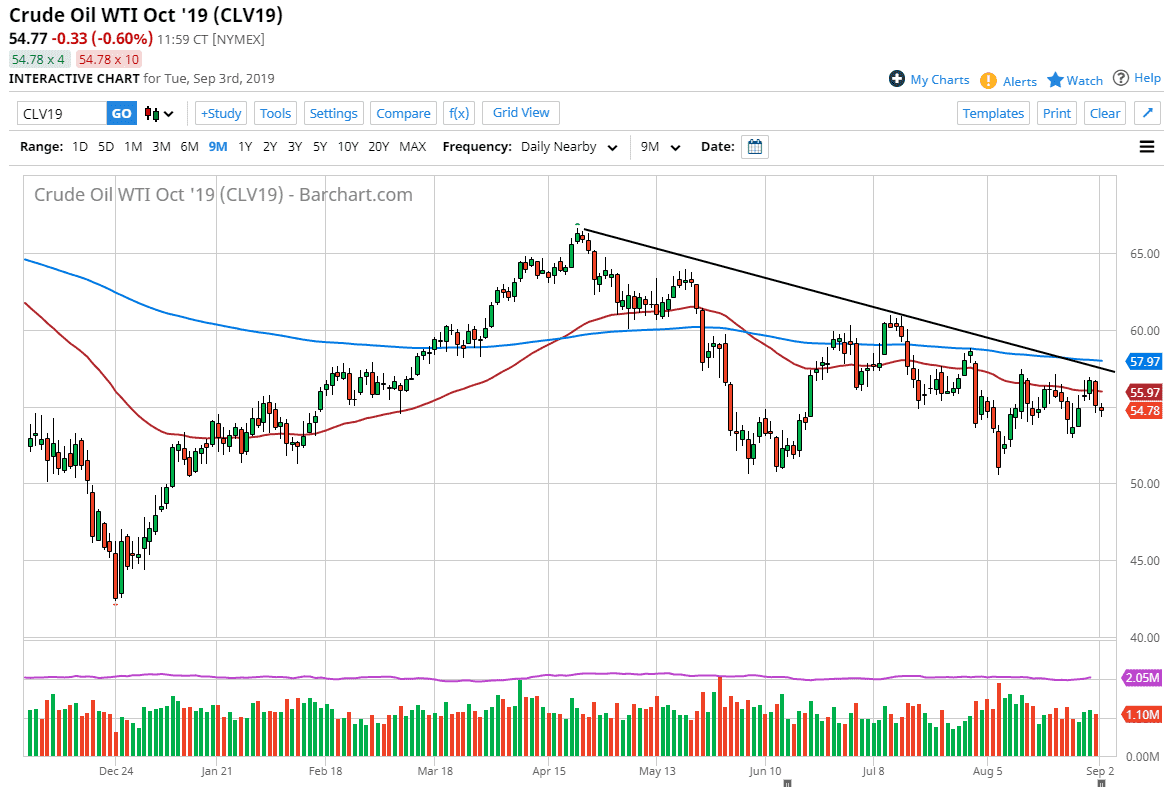The height and width of the screenshot is (787, 1175).
Task: Switch to Grid View
Action: coord(520,113)
